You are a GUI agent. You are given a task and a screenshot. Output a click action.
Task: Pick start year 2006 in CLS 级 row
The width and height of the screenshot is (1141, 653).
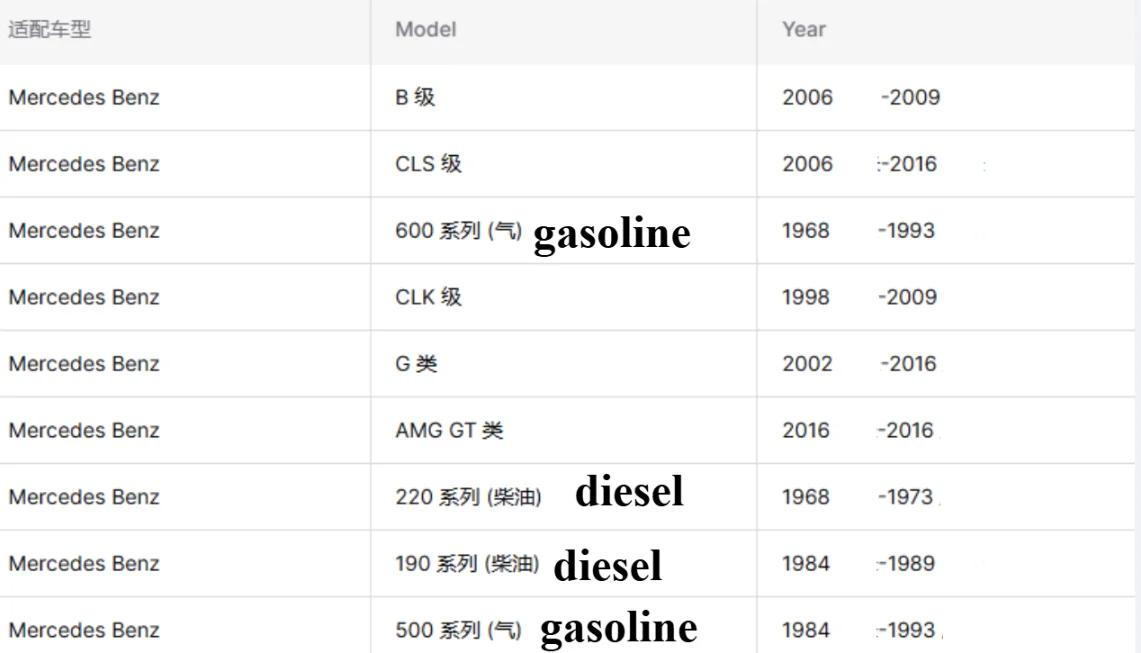[x=807, y=164]
